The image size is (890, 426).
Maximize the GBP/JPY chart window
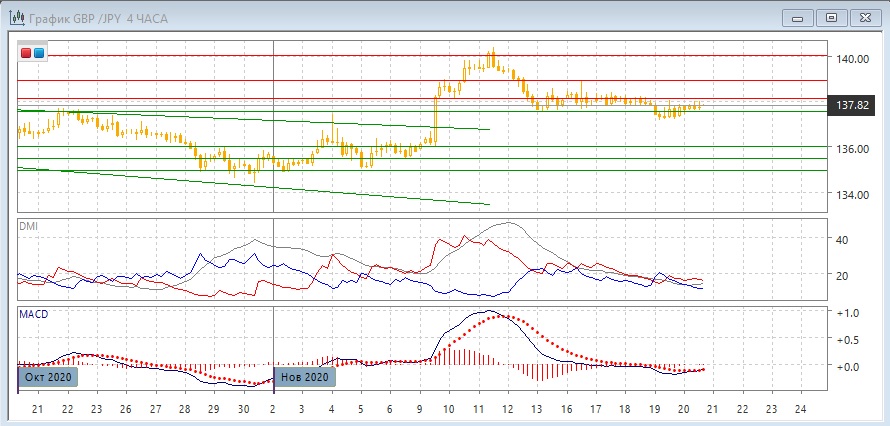click(830, 17)
